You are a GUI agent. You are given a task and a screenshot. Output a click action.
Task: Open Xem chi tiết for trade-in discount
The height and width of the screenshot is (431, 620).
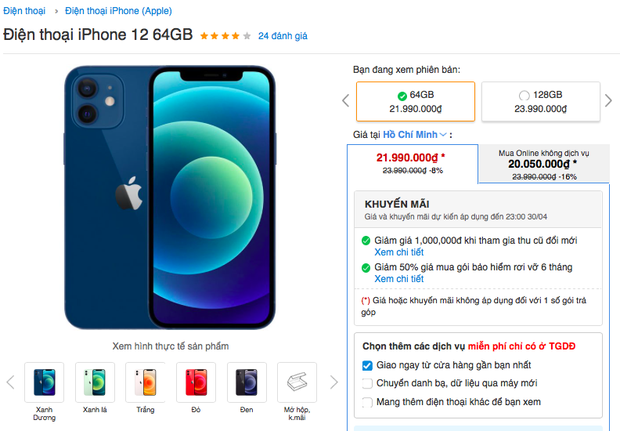pos(399,252)
